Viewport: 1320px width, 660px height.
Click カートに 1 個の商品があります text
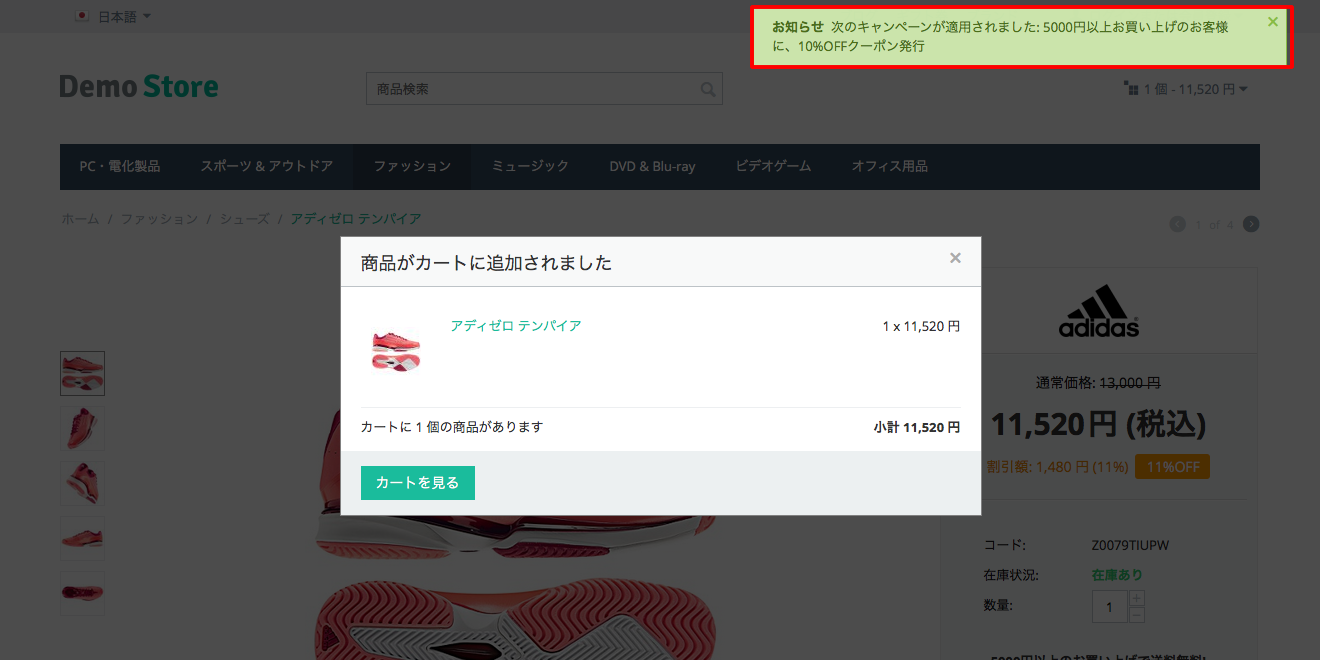[452, 427]
